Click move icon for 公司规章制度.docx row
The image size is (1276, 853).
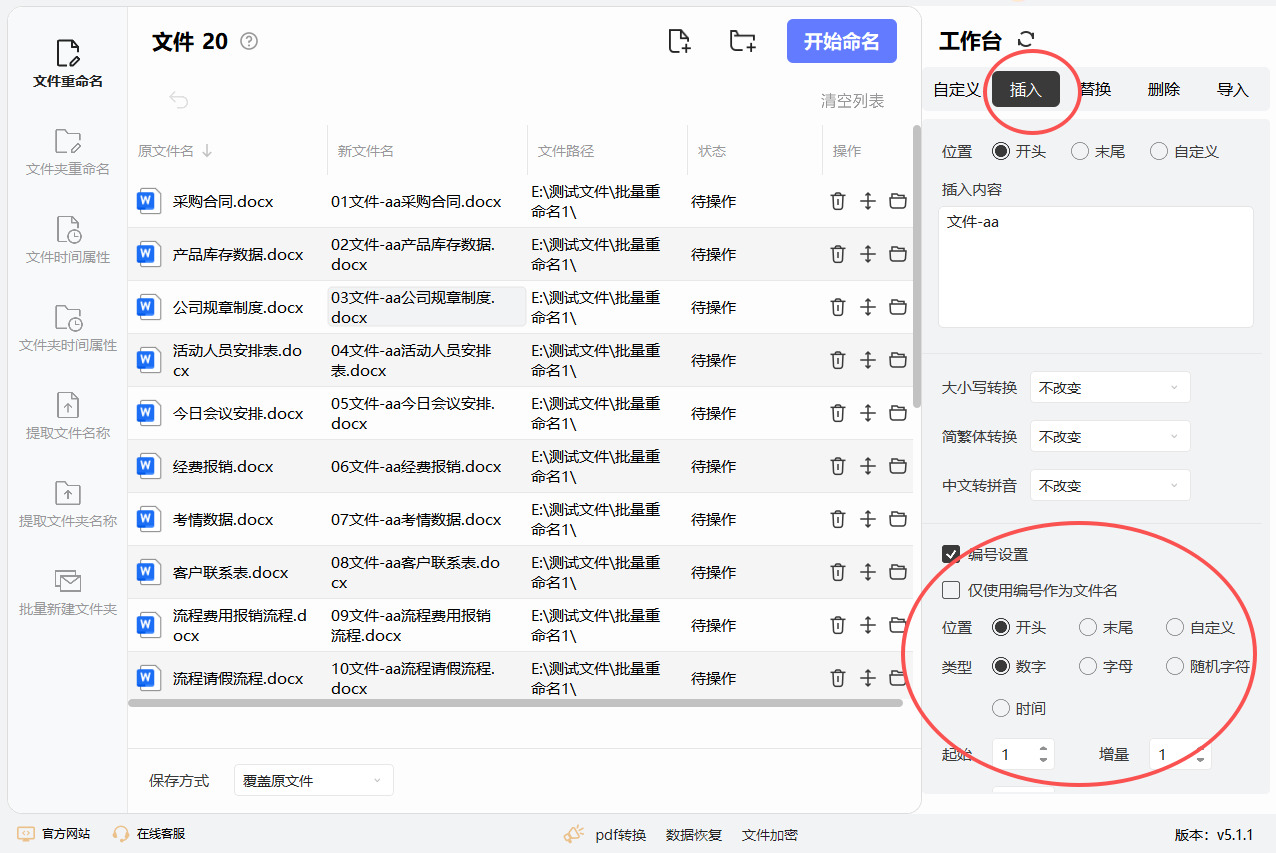click(868, 307)
